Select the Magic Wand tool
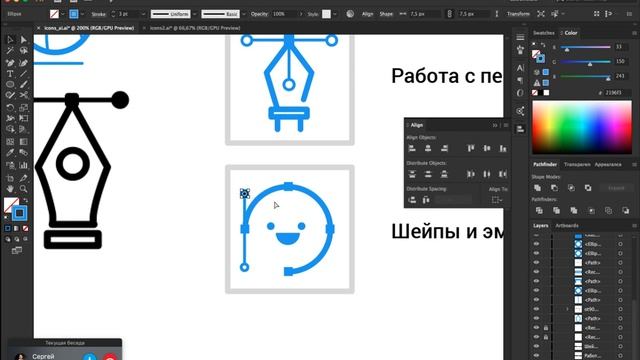The width and height of the screenshot is (640, 360). 10,51
